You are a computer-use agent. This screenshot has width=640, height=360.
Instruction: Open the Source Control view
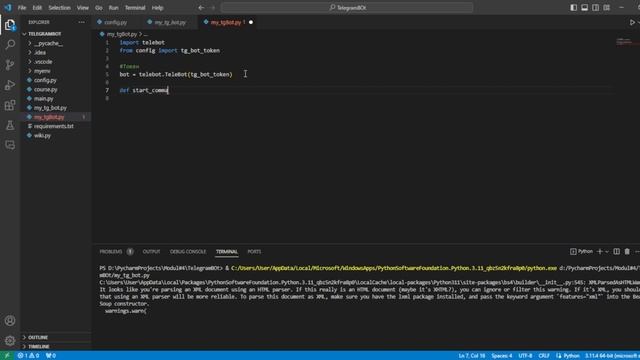10,64
